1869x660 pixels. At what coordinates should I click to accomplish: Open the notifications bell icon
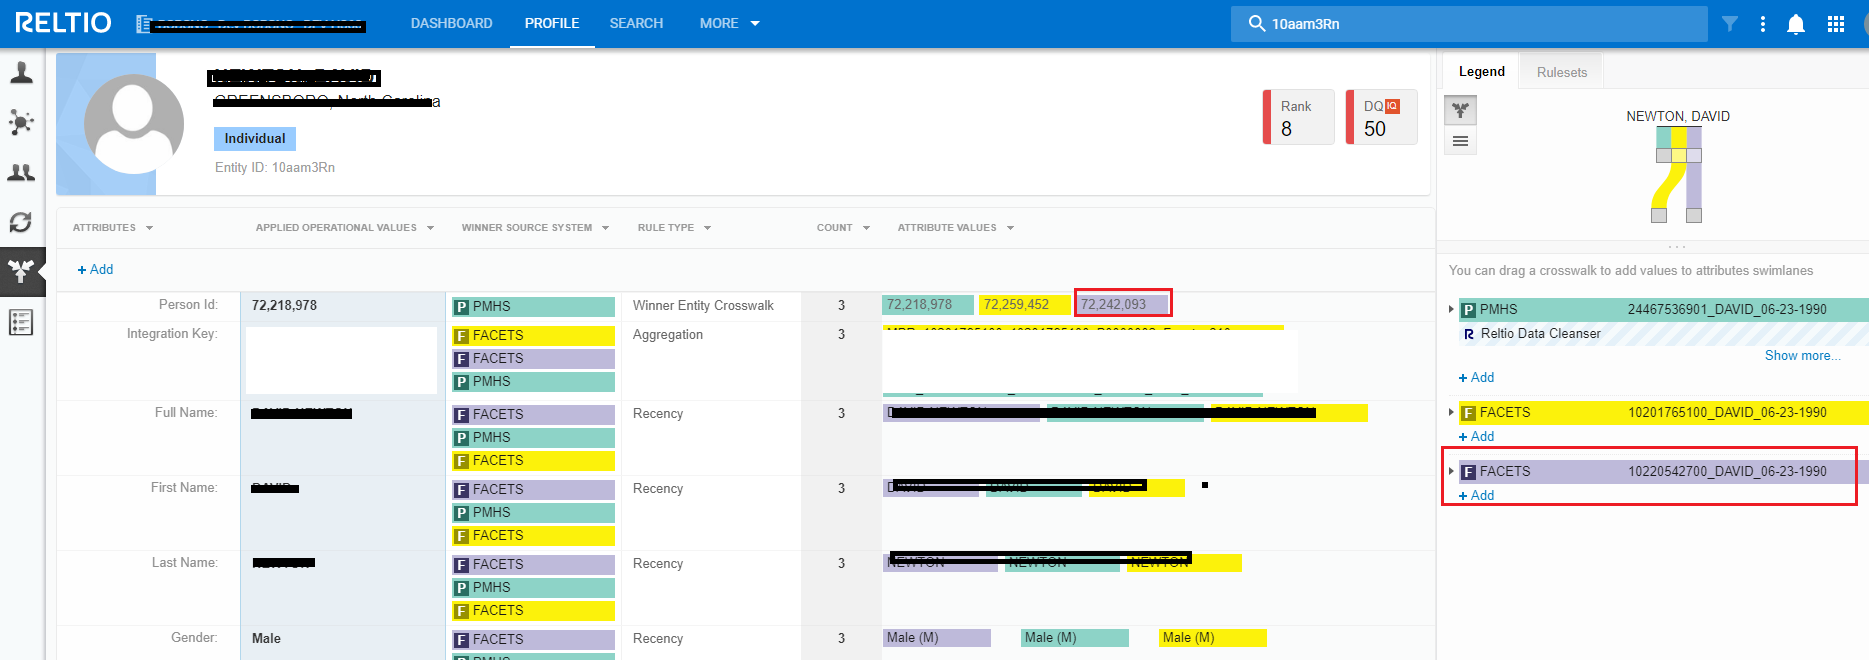tap(1796, 24)
